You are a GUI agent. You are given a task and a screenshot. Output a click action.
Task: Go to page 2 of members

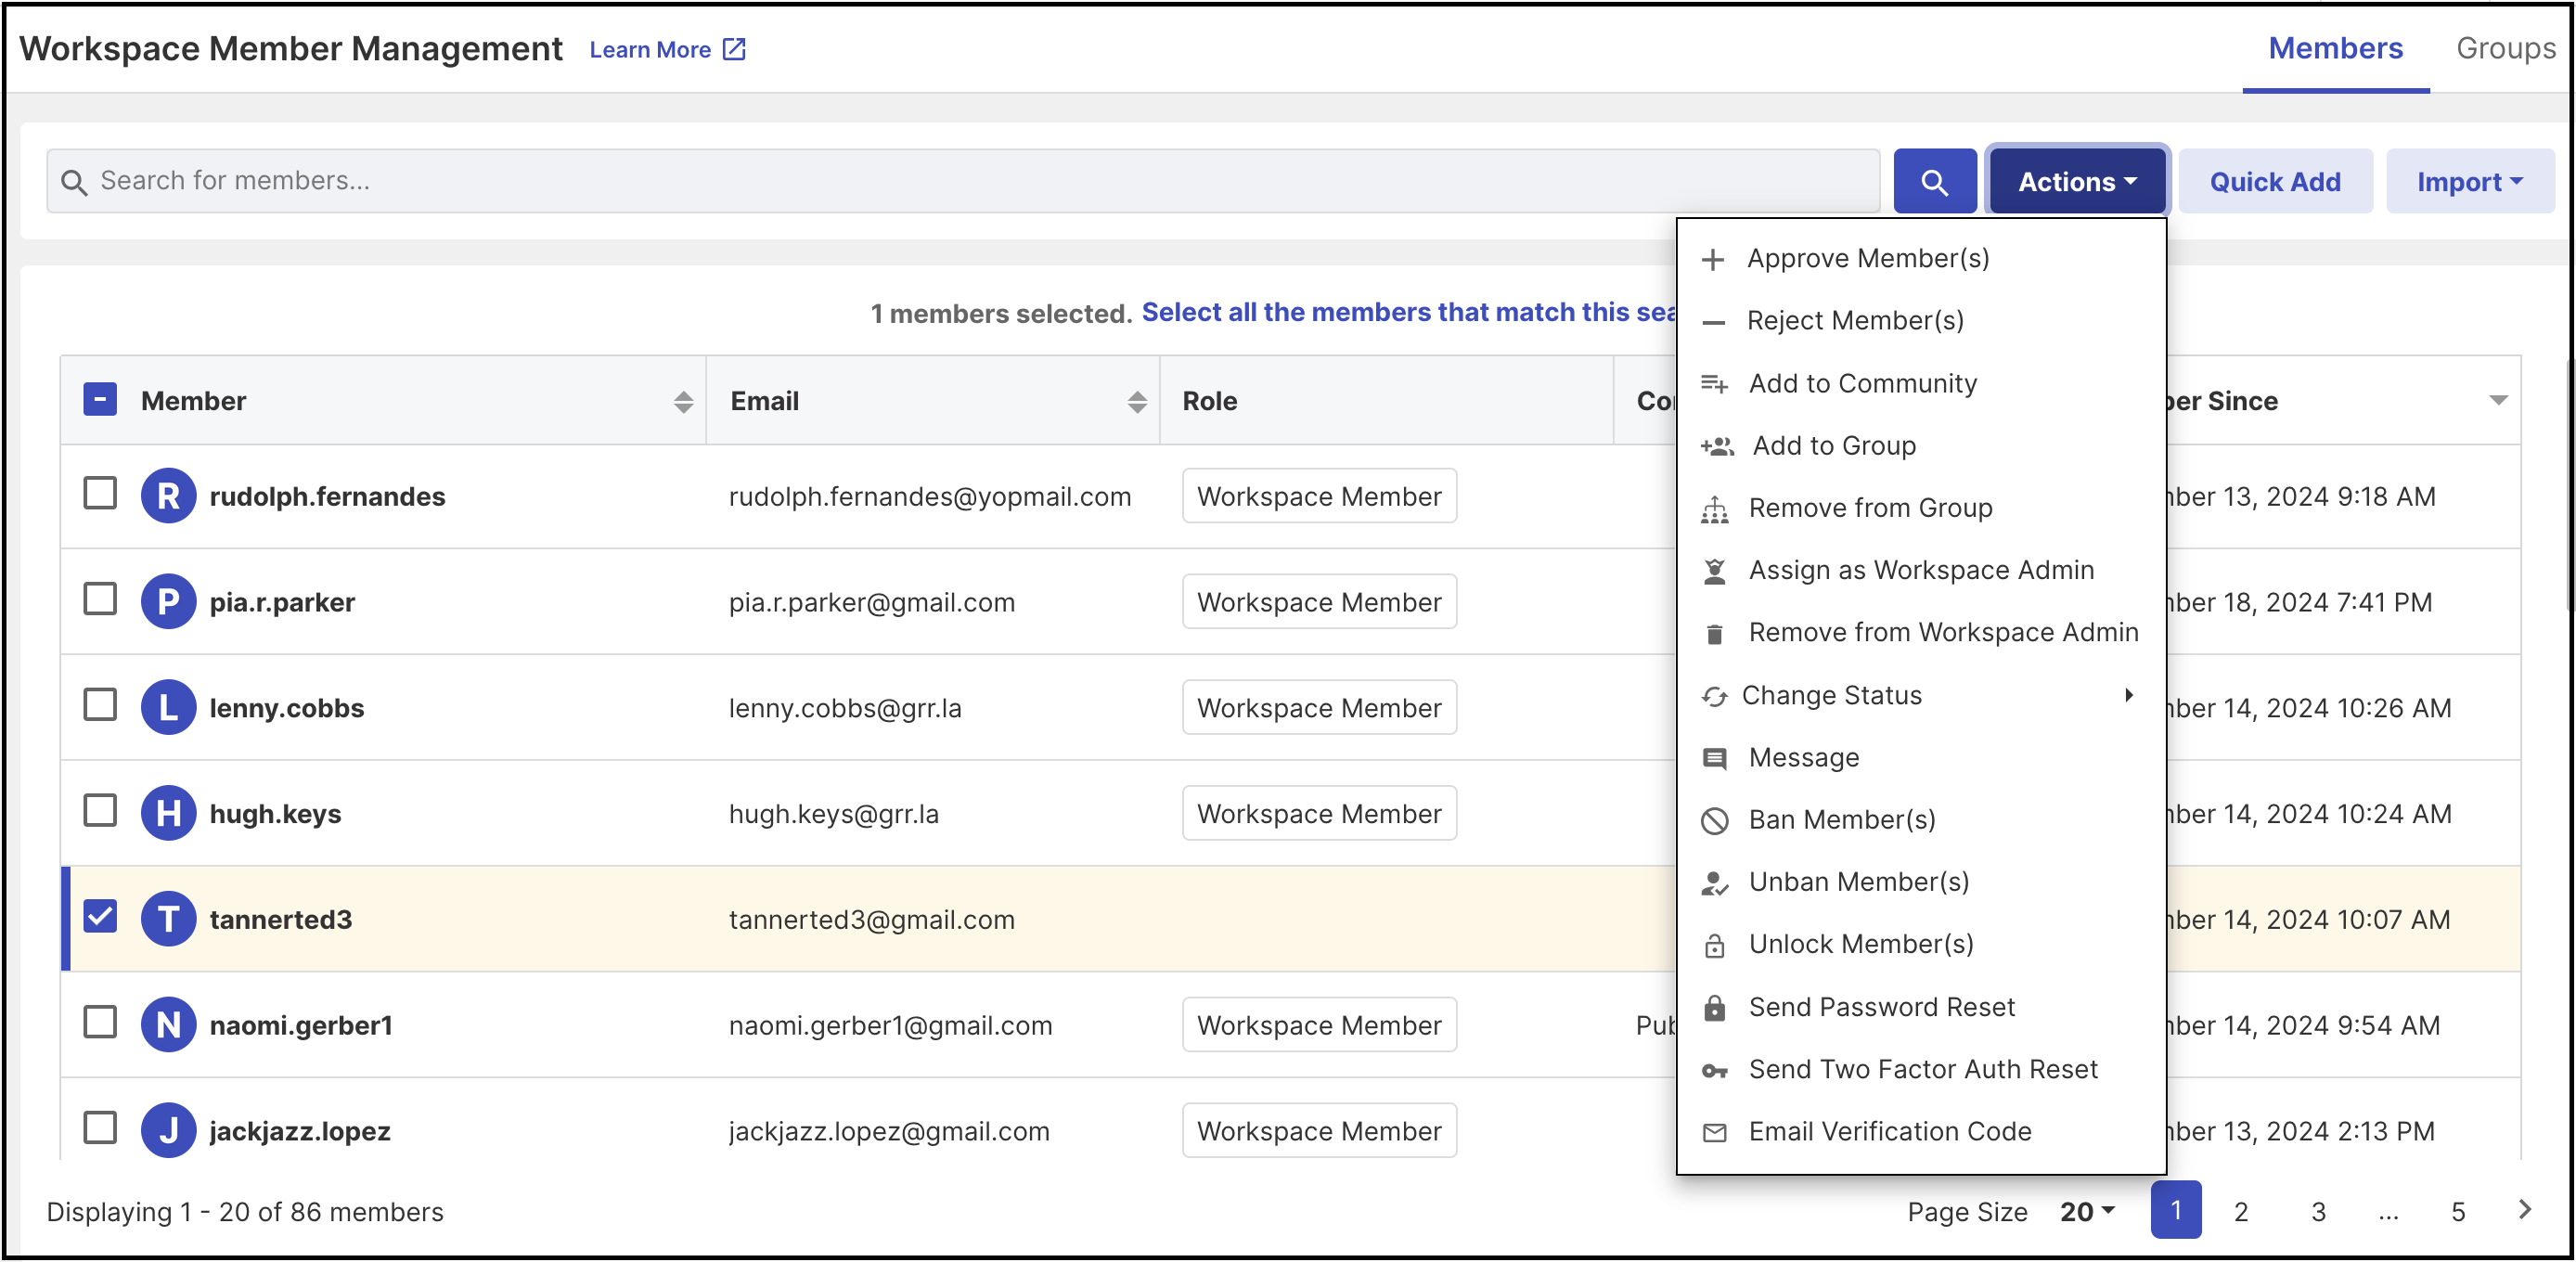click(x=2241, y=1211)
